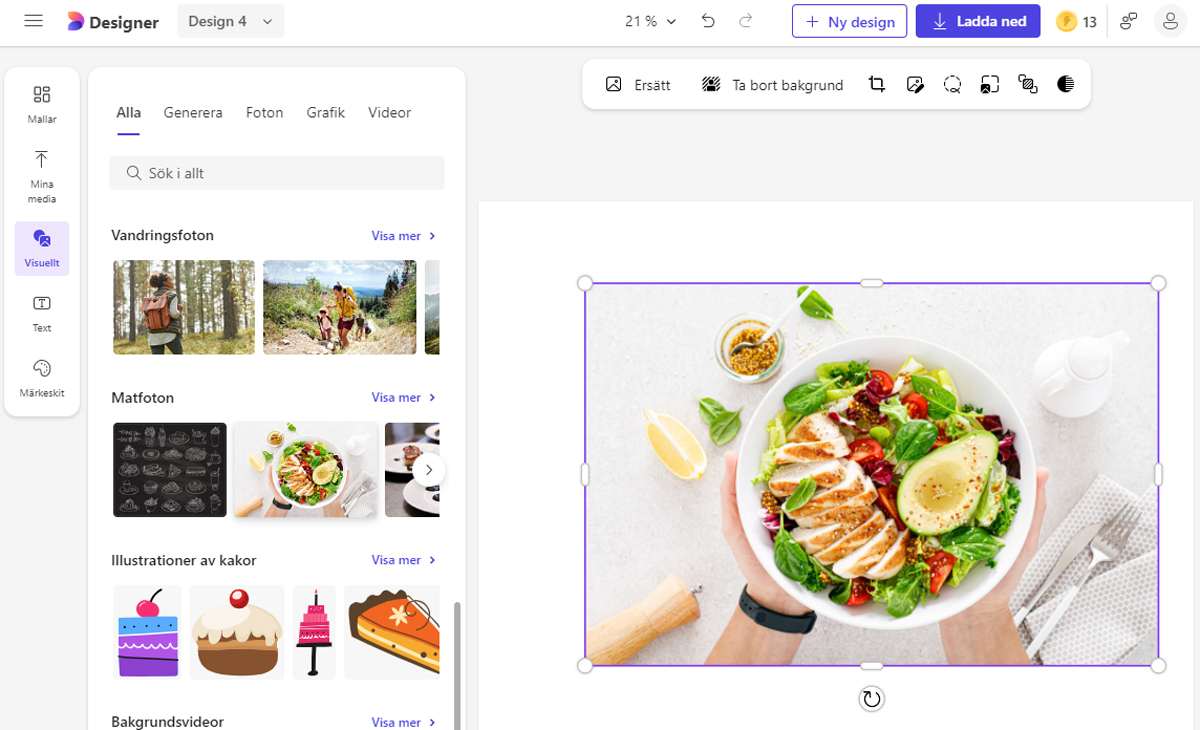Select the orange pie slice illustration
This screenshot has width=1200, height=730.
[392, 633]
